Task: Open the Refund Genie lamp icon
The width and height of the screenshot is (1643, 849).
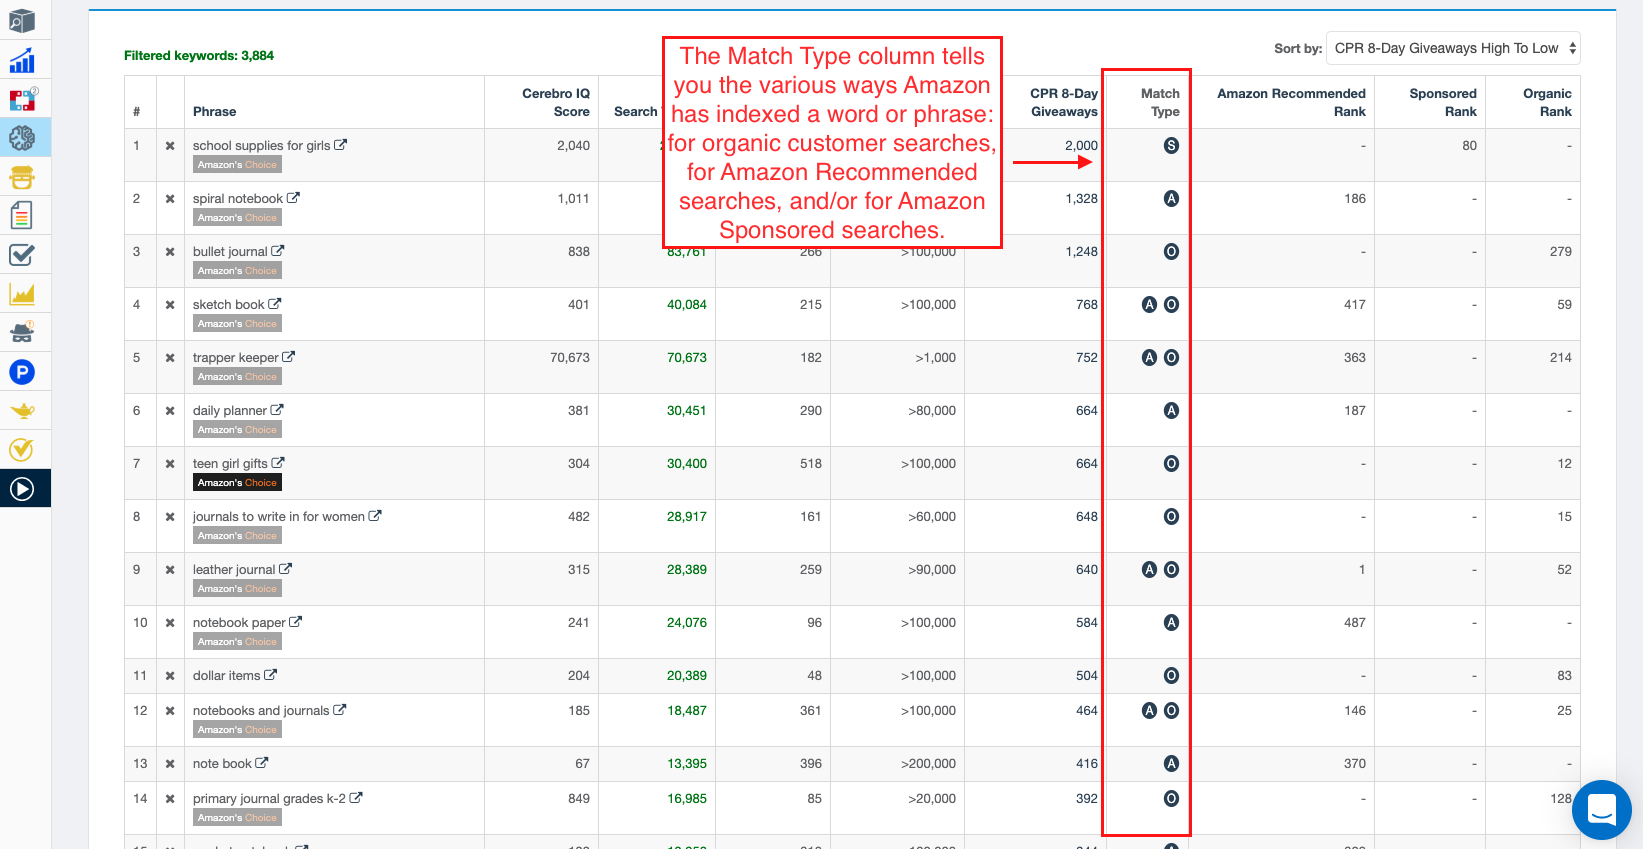Action: coord(22,410)
